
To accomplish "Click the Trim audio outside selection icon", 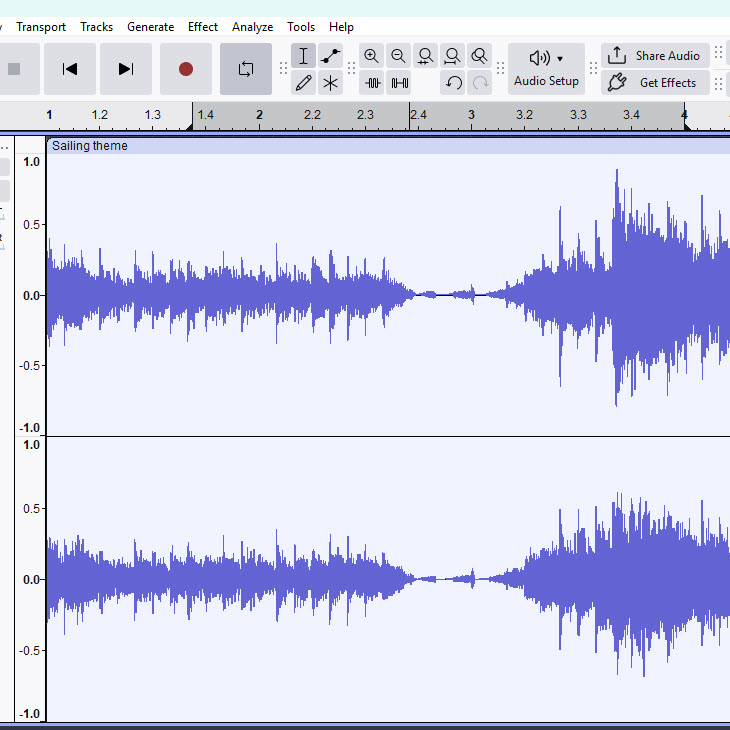I will click(x=373, y=83).
